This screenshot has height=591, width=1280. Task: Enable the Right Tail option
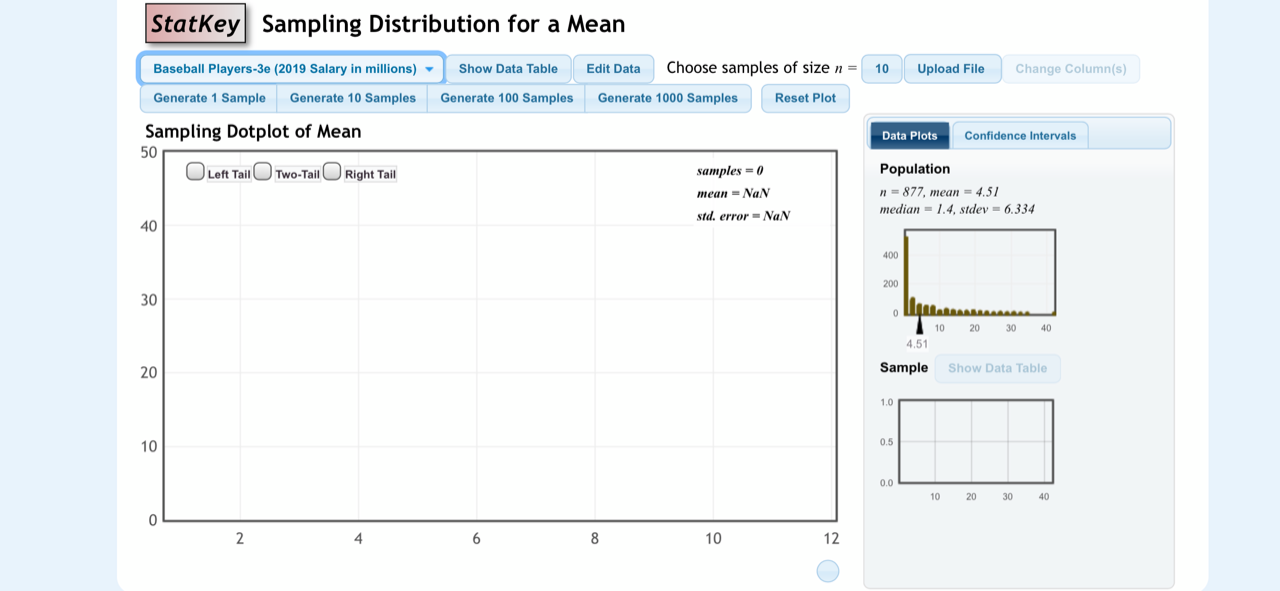pyautogui.click(x=332, y=172)
